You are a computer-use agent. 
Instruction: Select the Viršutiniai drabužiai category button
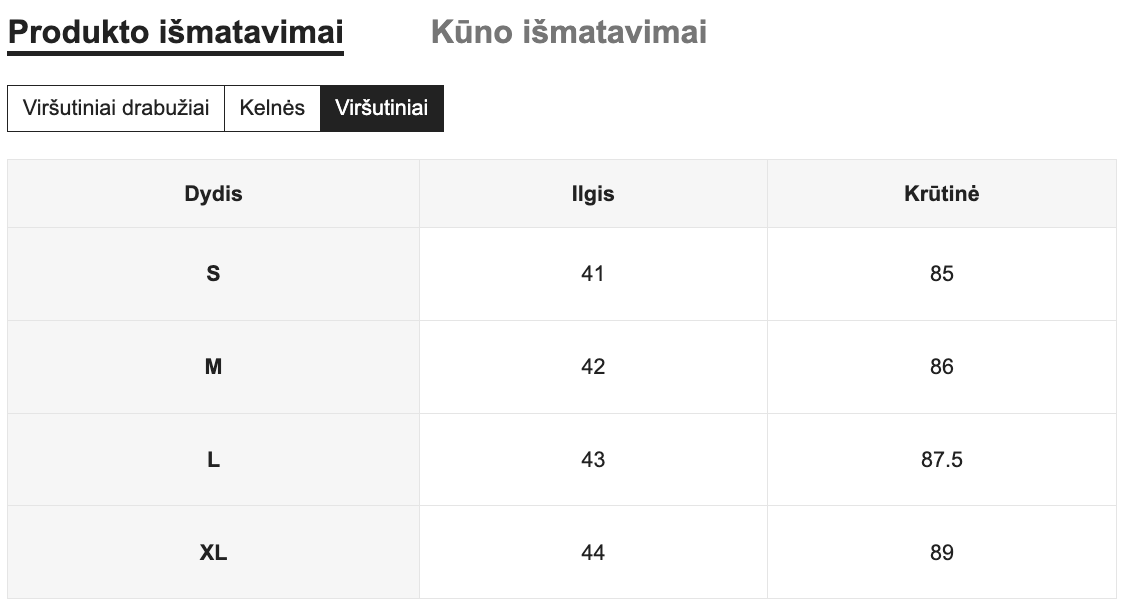click(116, 108)
